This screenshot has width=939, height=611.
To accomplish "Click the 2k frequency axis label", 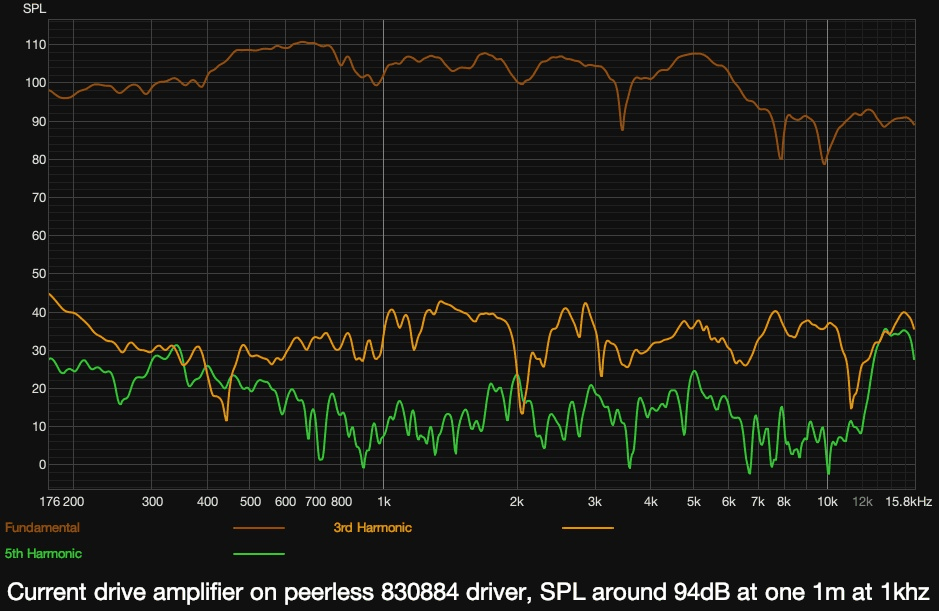I will point(517,502).
